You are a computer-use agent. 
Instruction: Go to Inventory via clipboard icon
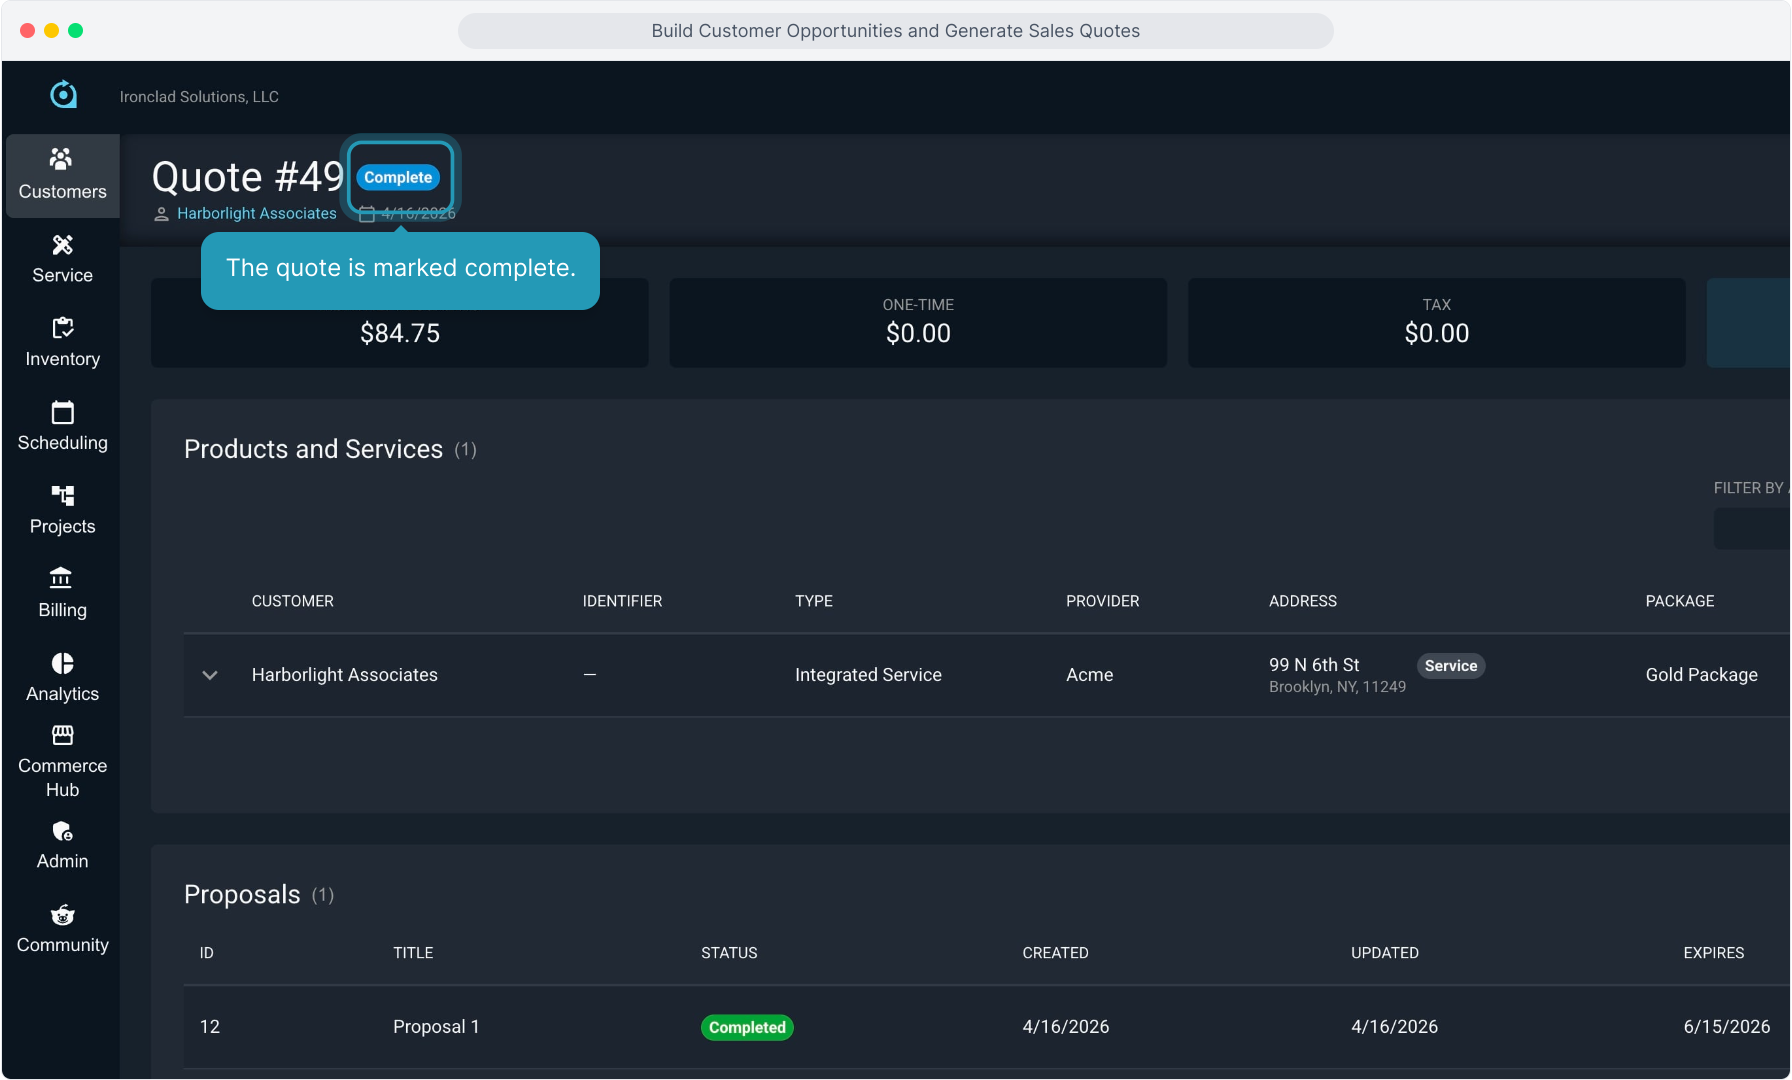coord(62,328)
